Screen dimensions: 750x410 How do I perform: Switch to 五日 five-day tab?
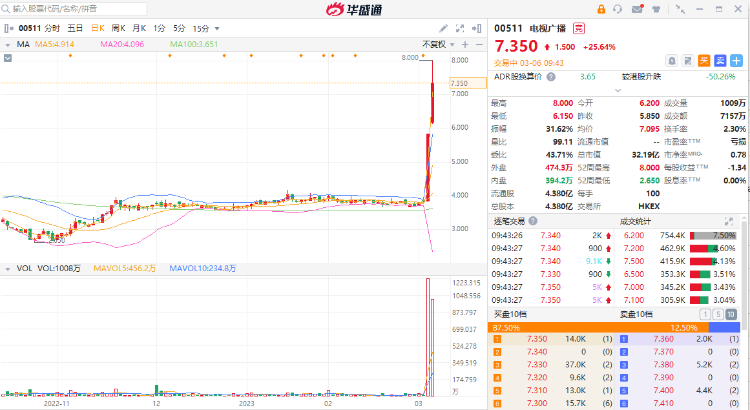tap(75, 29)
